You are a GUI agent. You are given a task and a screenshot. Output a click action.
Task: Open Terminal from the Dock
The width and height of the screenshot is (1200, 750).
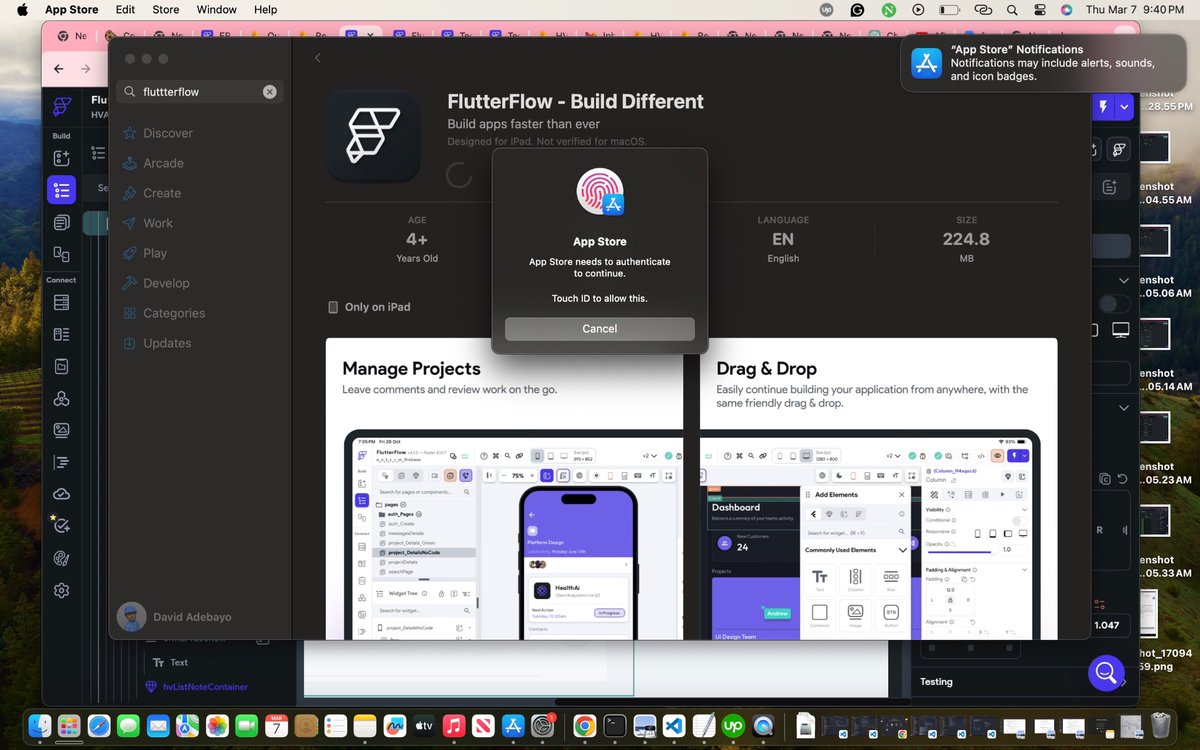point(615,725)
